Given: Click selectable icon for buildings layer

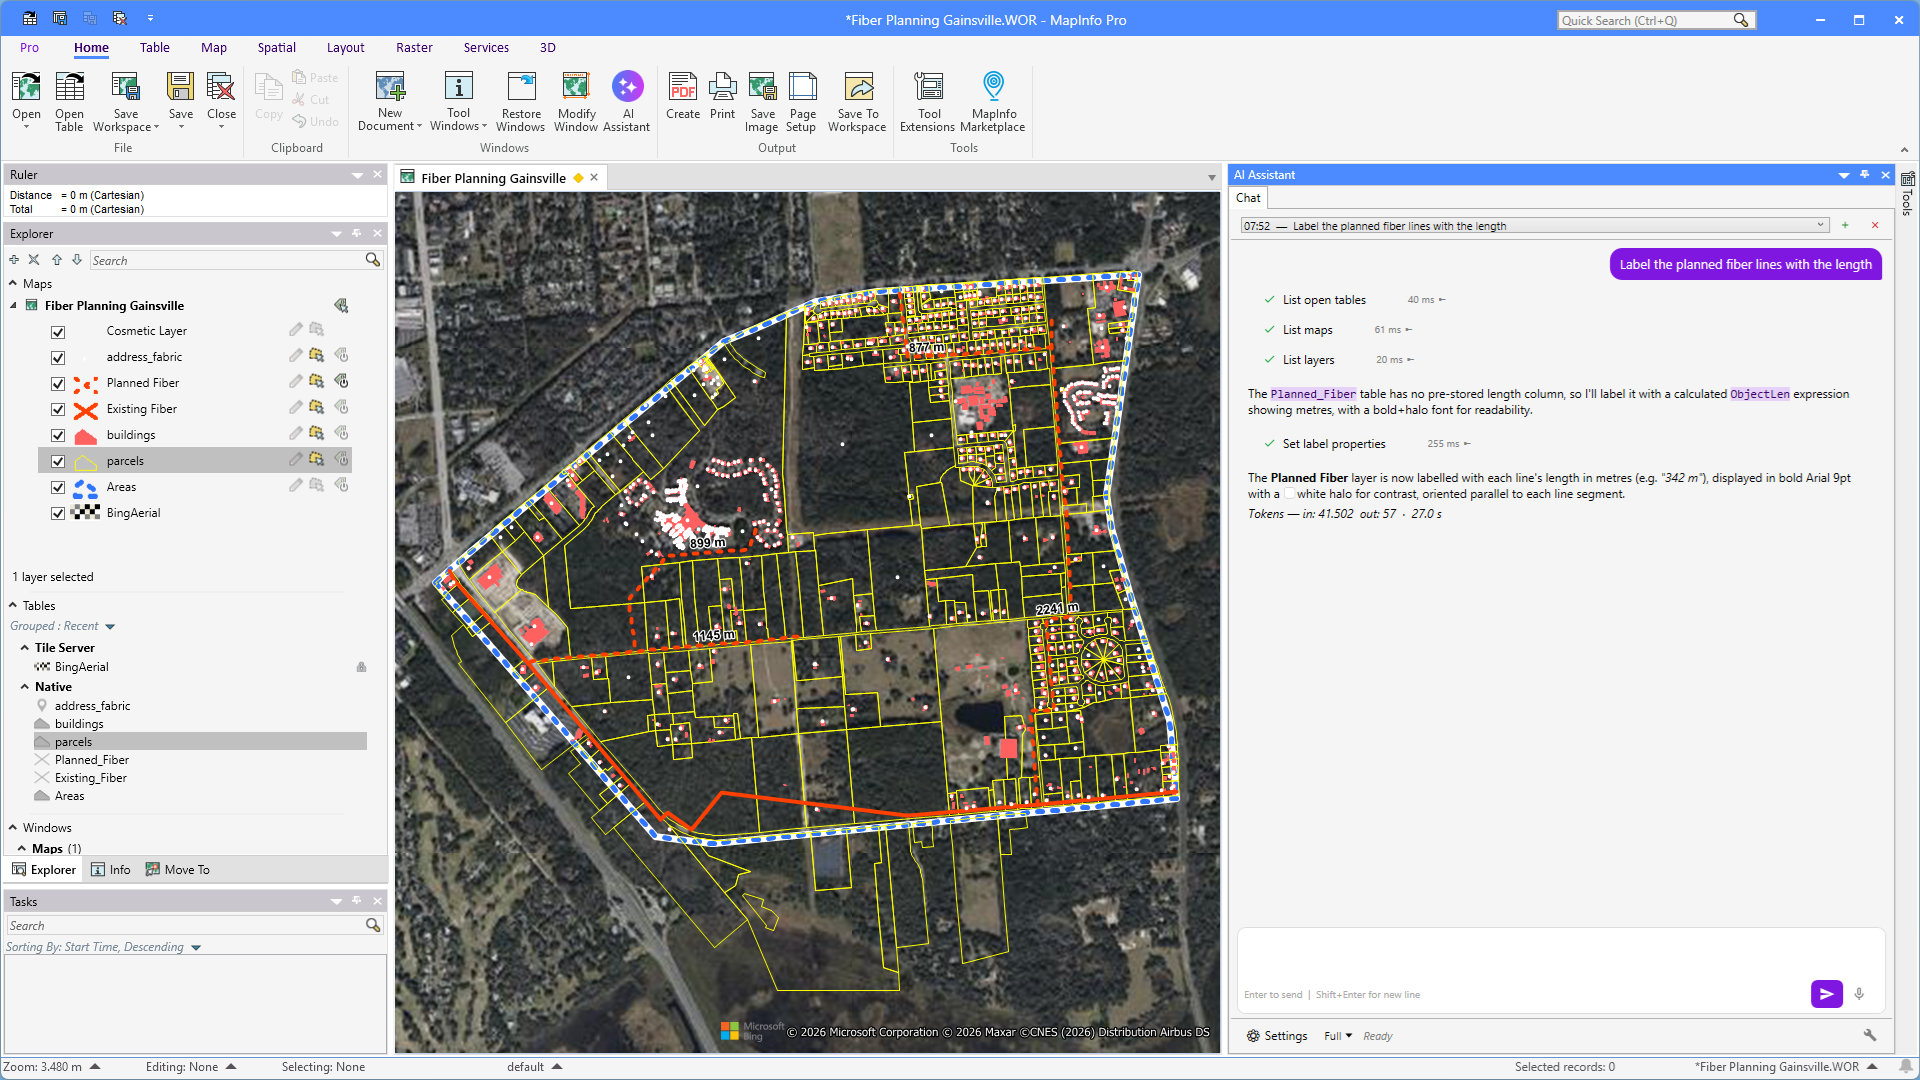Looking at the screenshot, I should point(317,434).
